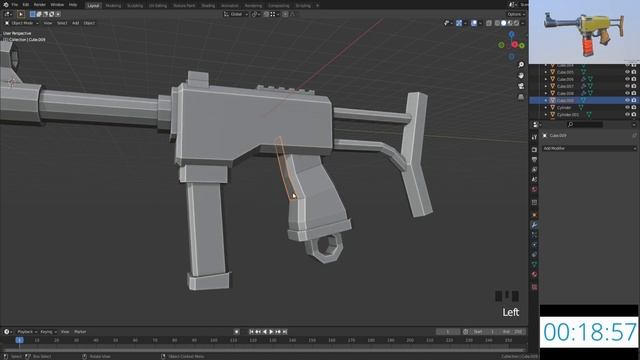Open the Modifiers wrench properties tab
Screen dimensions: 640x360
pyautogui.click(x=534, y=225)
